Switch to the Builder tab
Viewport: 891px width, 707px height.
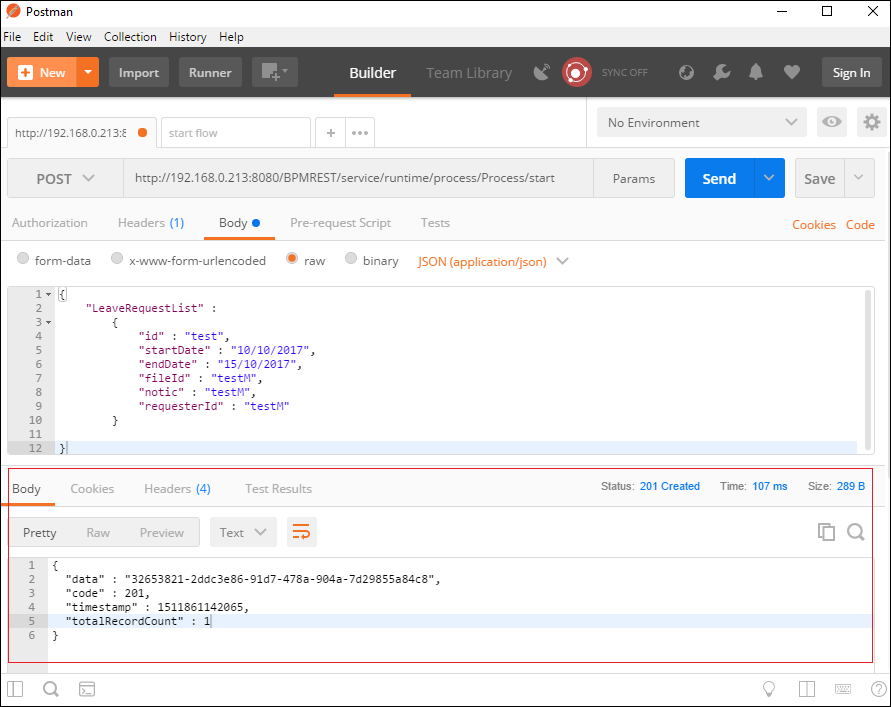pos(372,73)
